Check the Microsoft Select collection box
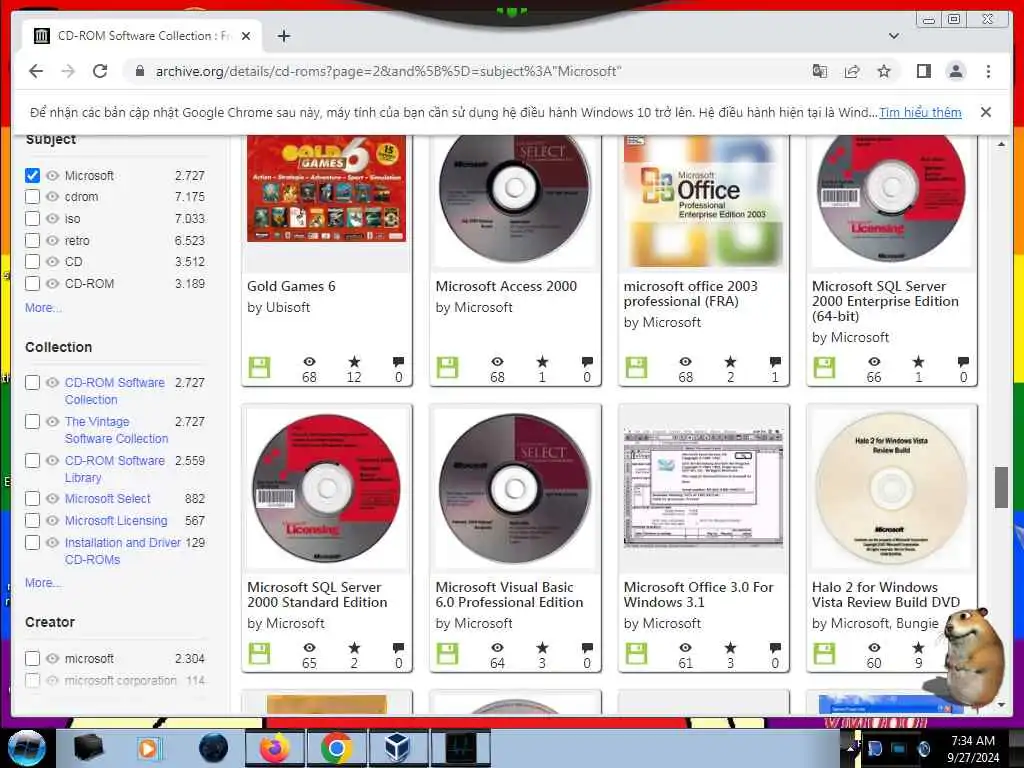Viewport: 1024px width, 768px height. [32, 498]
